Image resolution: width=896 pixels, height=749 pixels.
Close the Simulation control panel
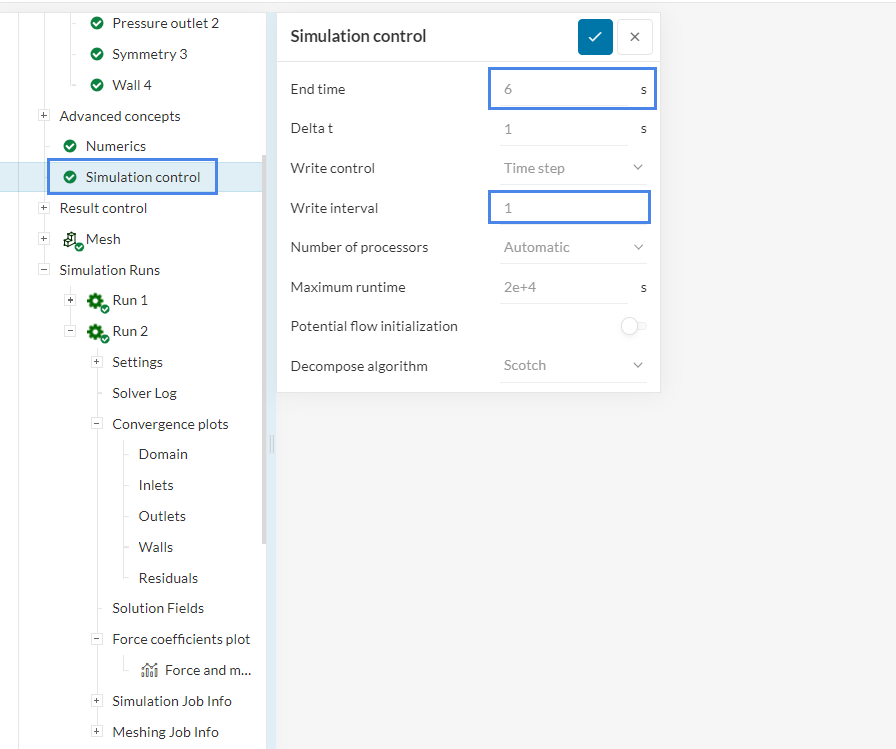point(635,37)
